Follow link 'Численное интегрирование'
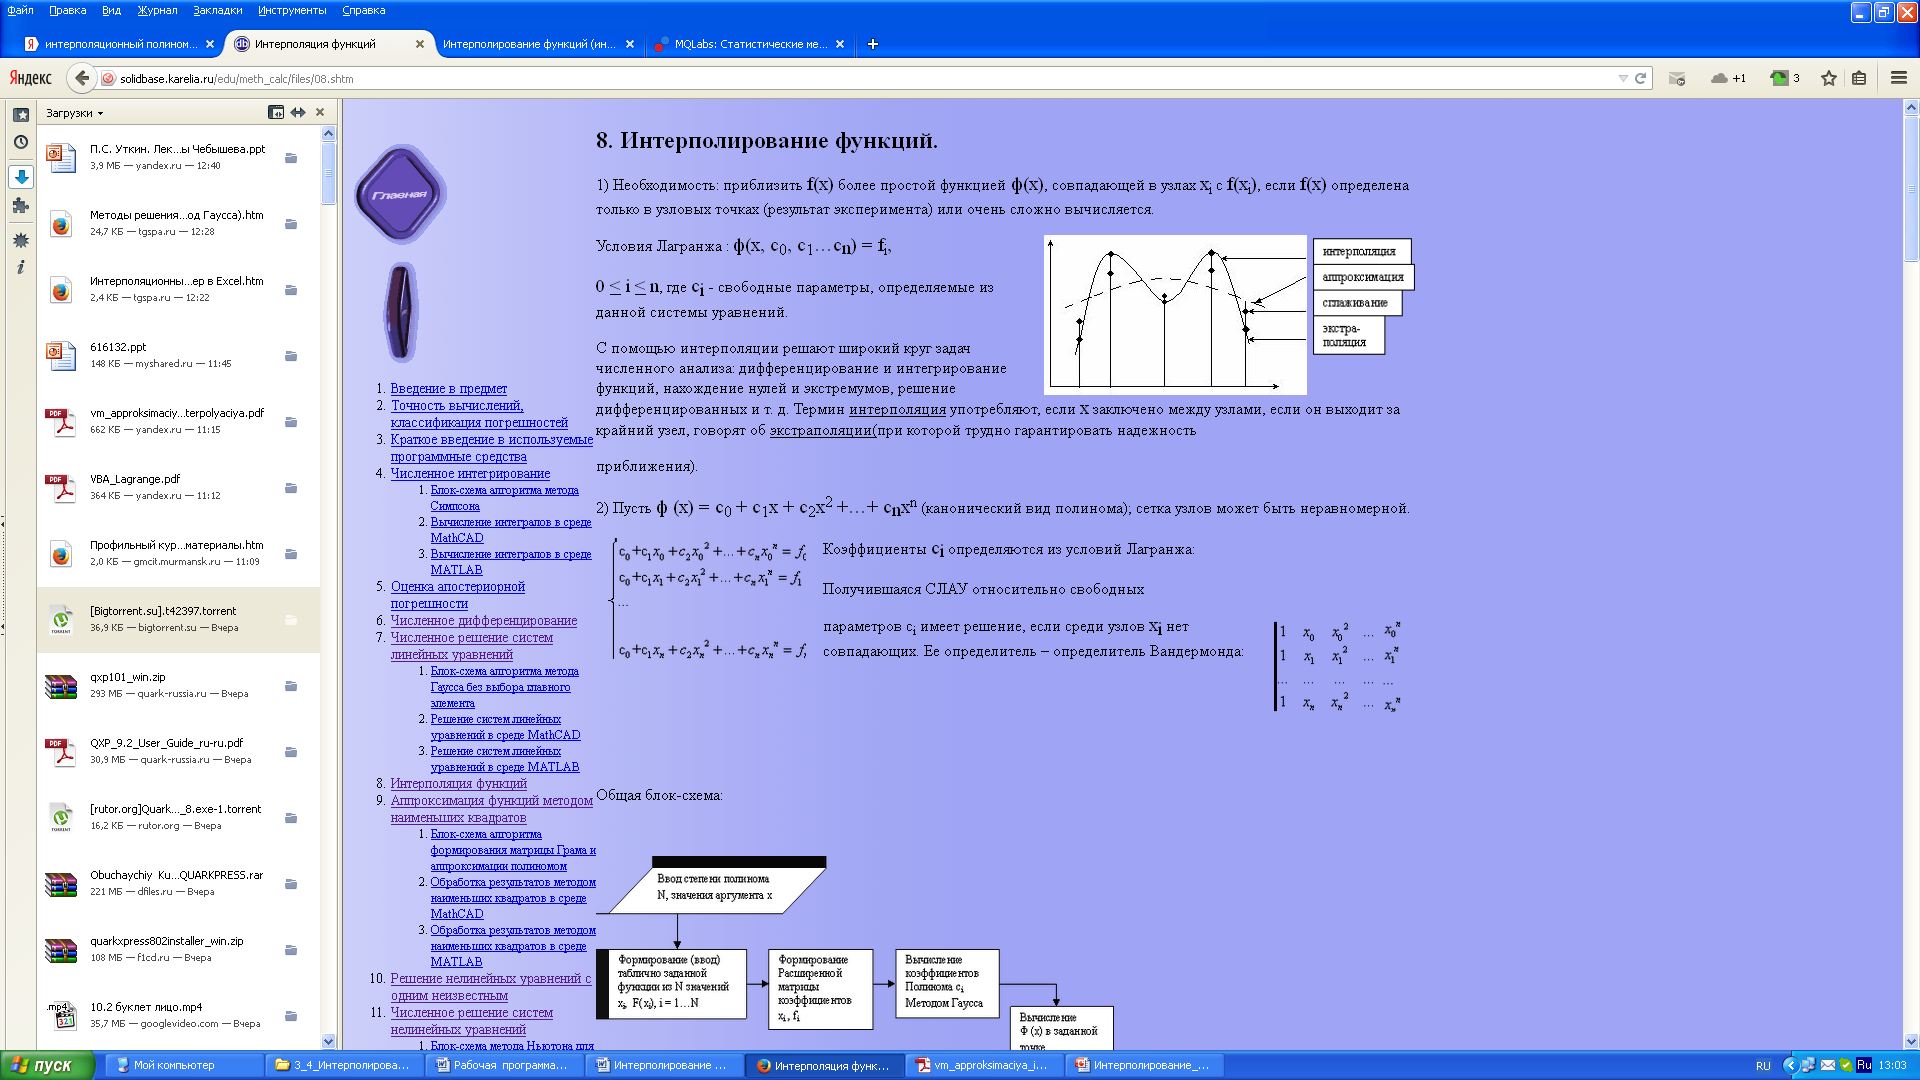 click(x=470, y=473)
